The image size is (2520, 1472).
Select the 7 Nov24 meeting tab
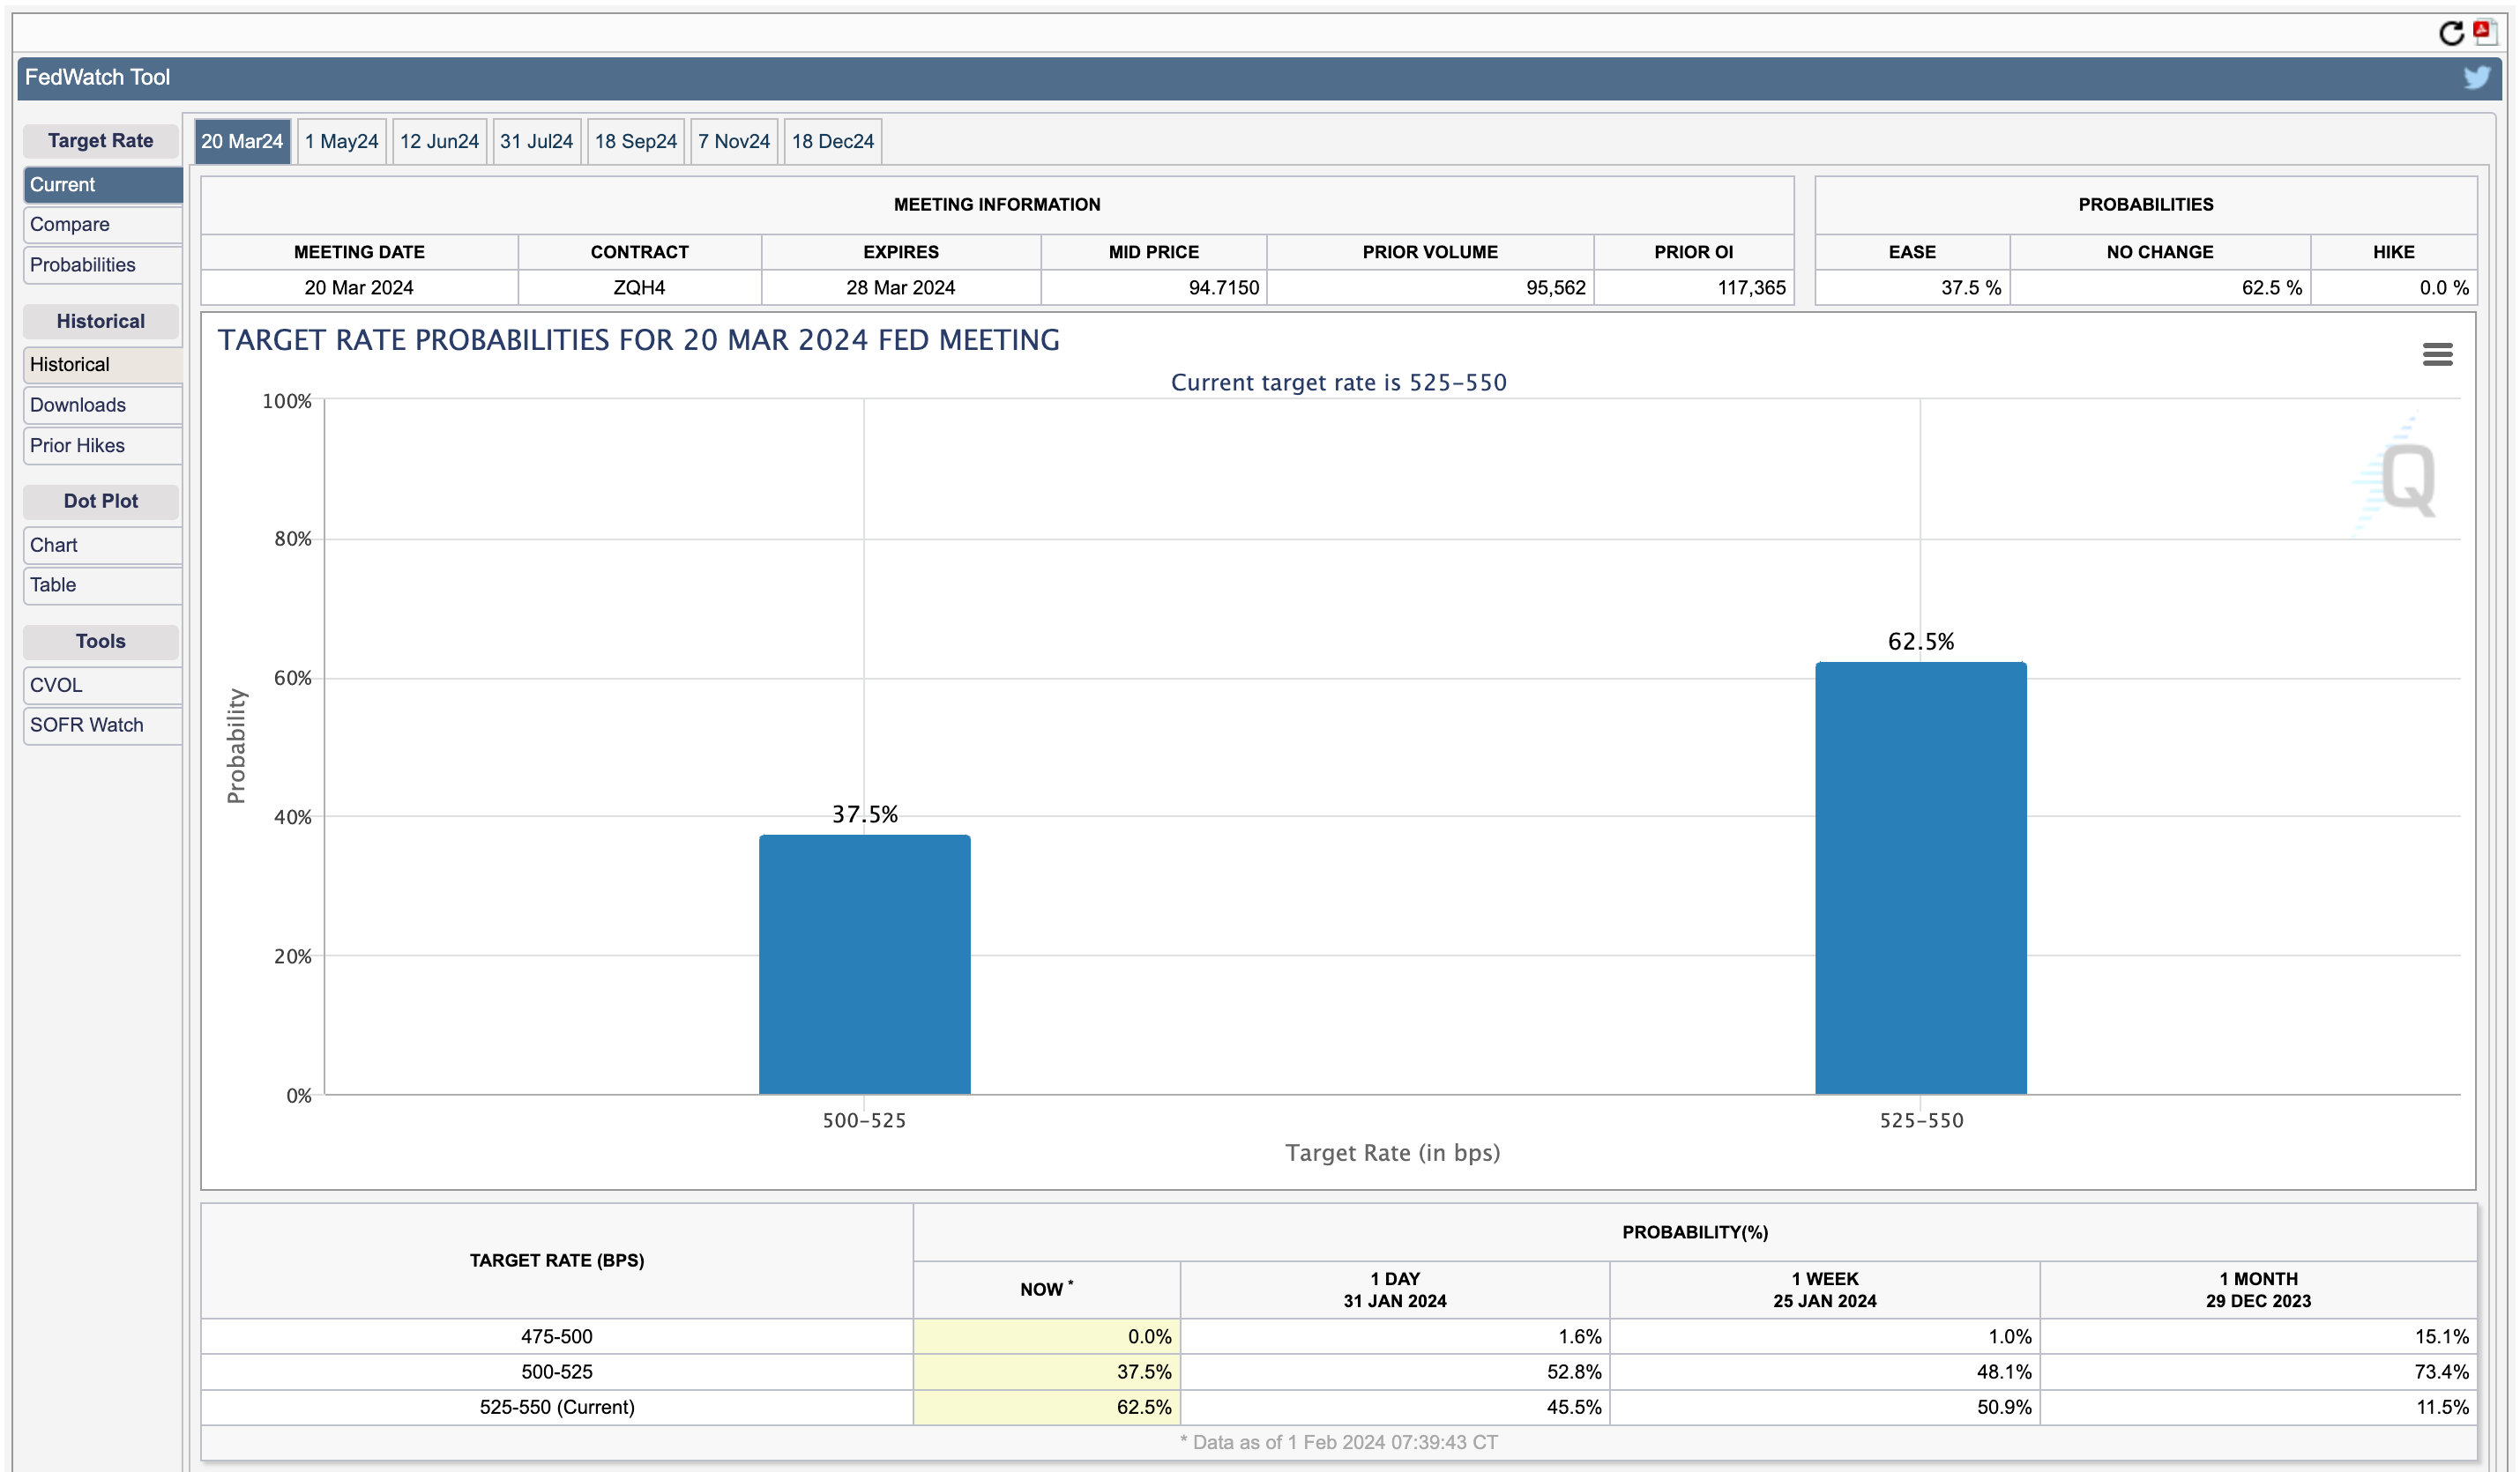click(x=733, y=141)
